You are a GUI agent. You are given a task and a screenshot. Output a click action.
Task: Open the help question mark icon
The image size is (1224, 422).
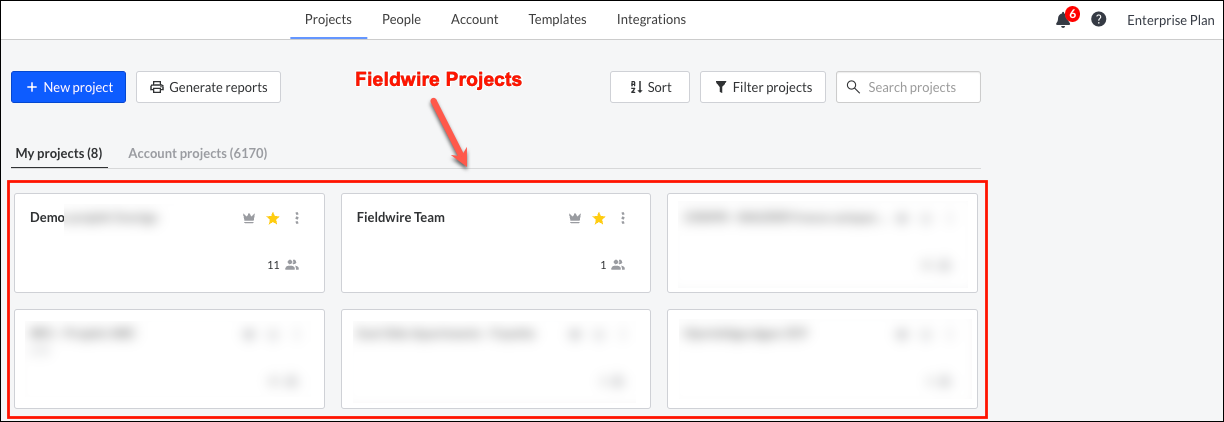tap(1098, 20)
